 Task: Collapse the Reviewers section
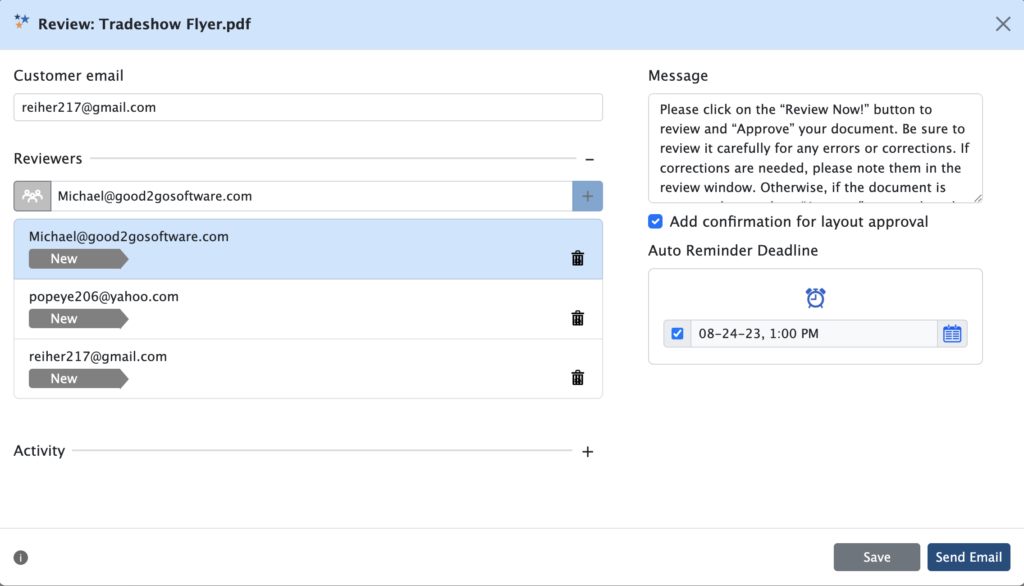coord(589,158)
